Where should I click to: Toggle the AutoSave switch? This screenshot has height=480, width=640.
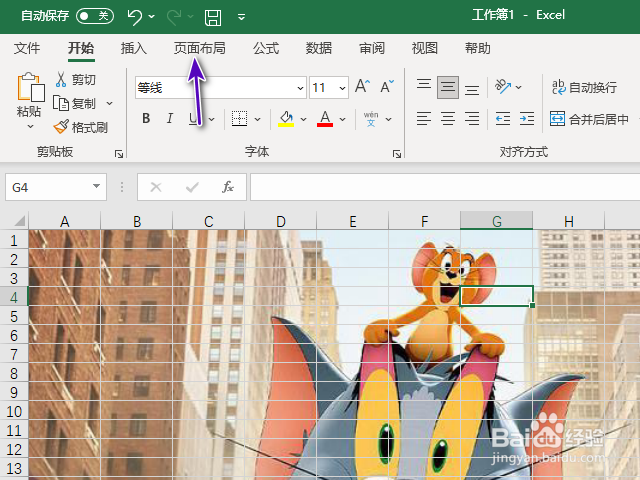click(95, 16)
